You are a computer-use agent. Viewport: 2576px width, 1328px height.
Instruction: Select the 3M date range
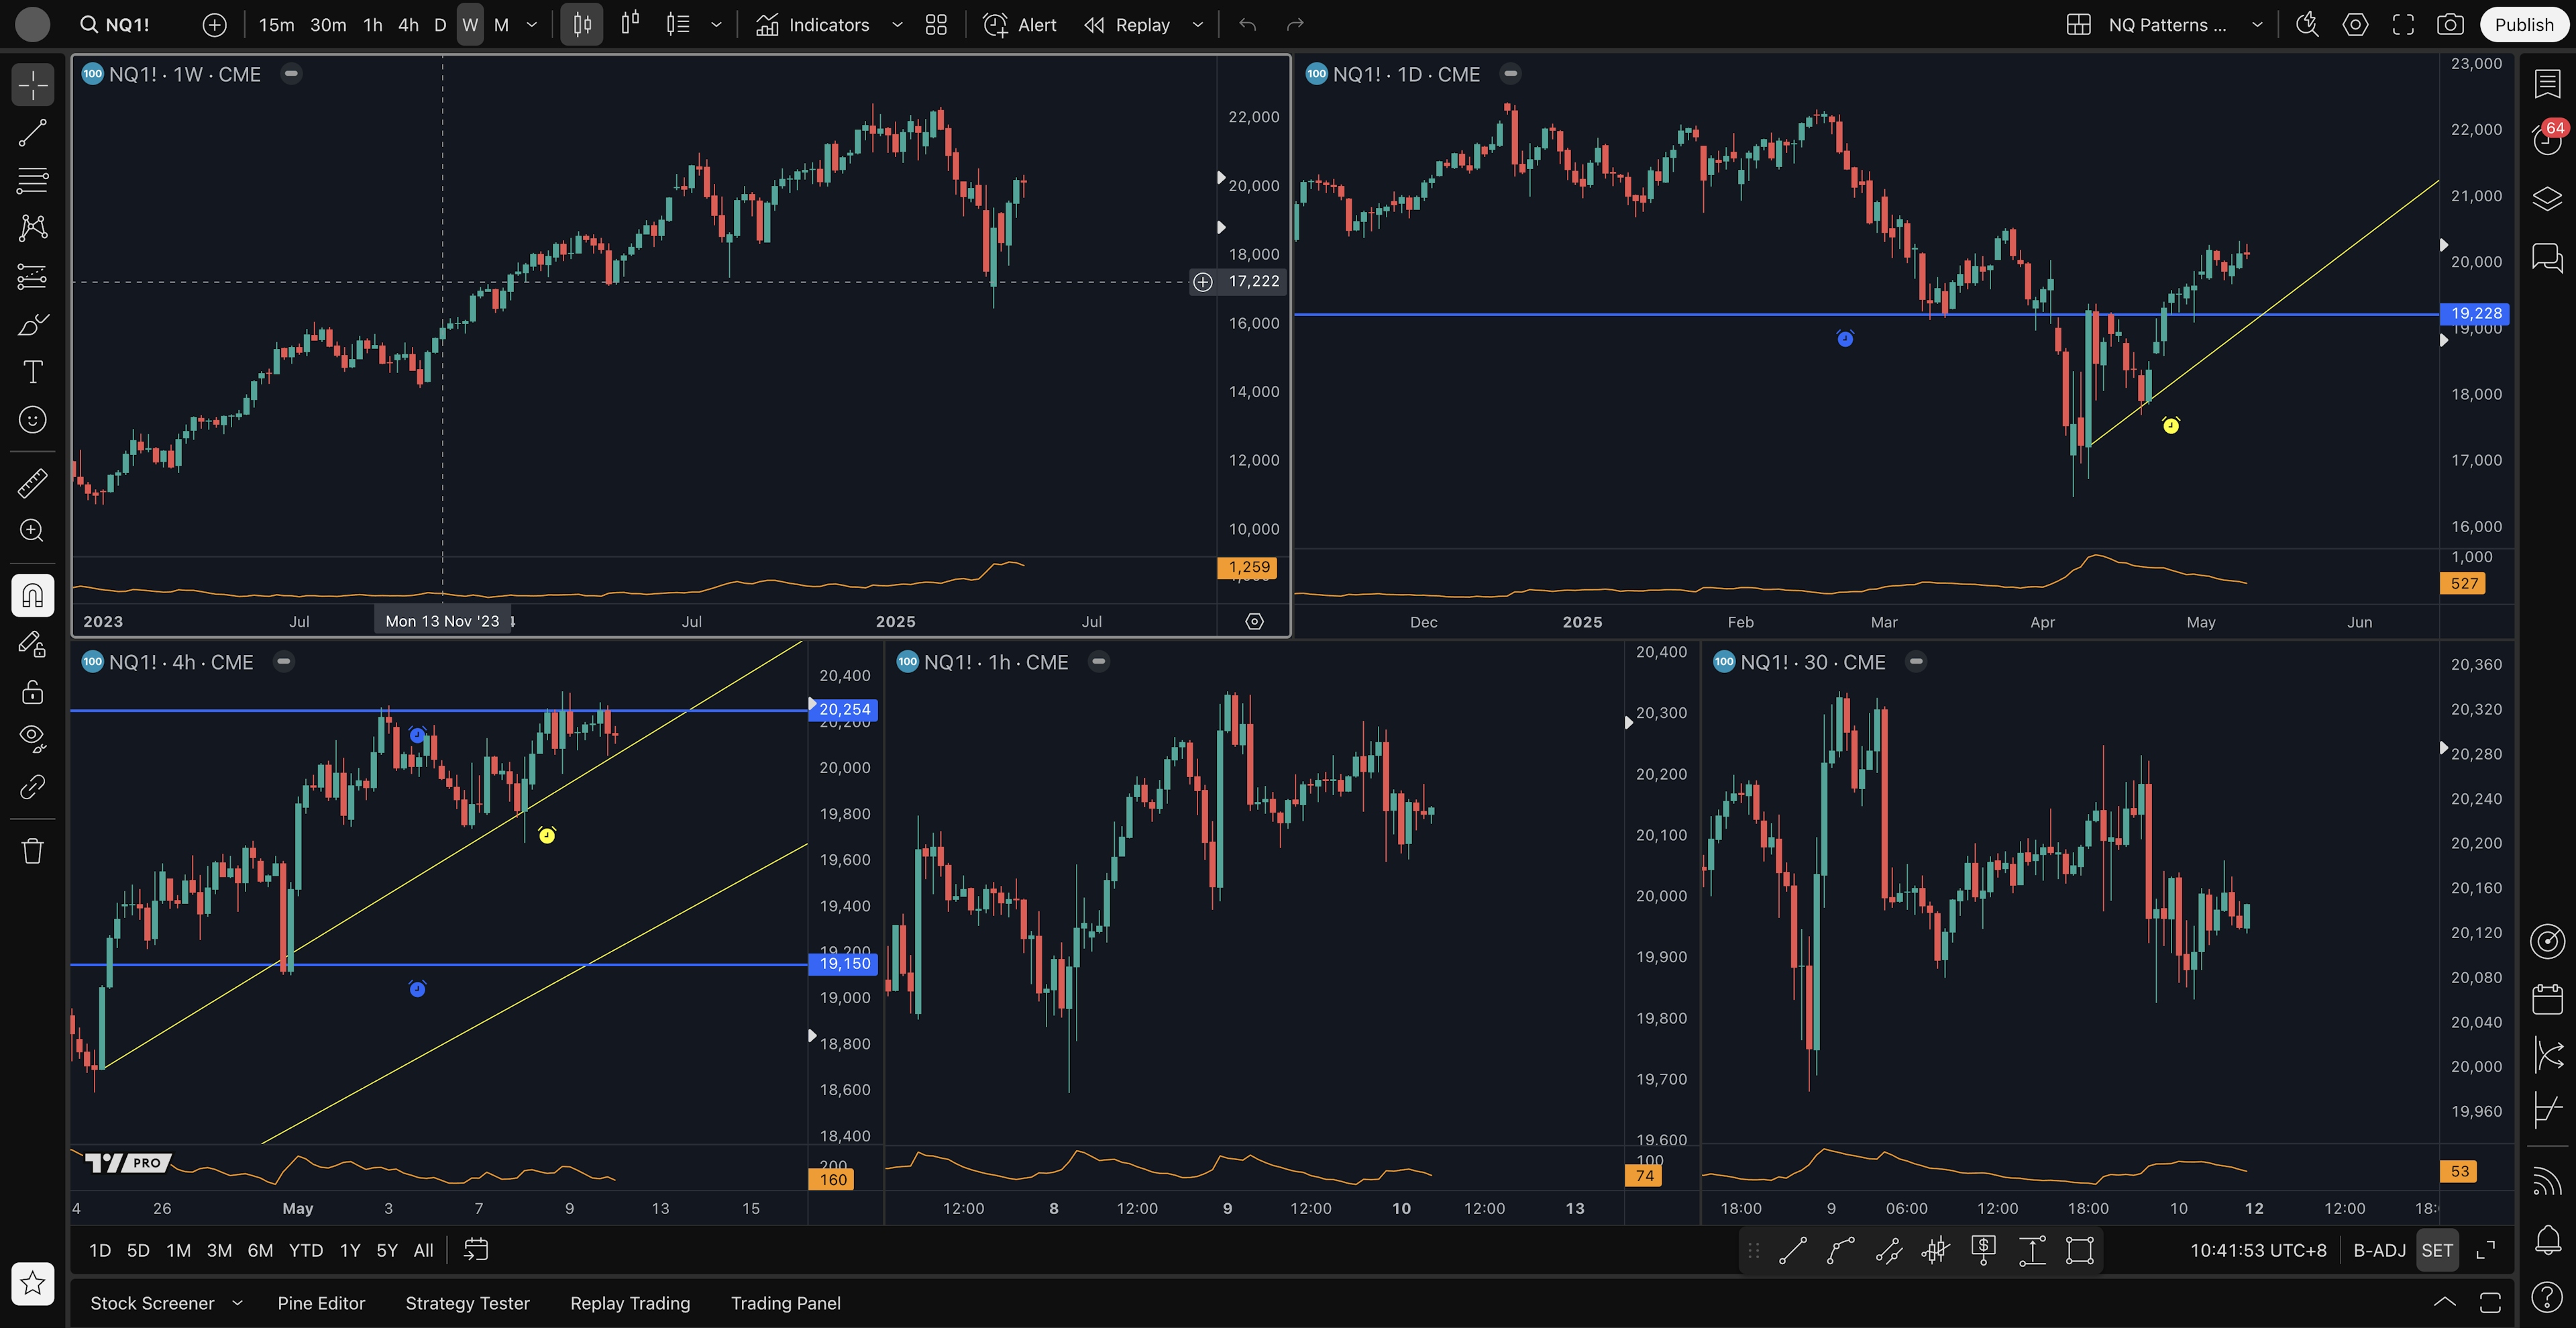pos(219,1250)
